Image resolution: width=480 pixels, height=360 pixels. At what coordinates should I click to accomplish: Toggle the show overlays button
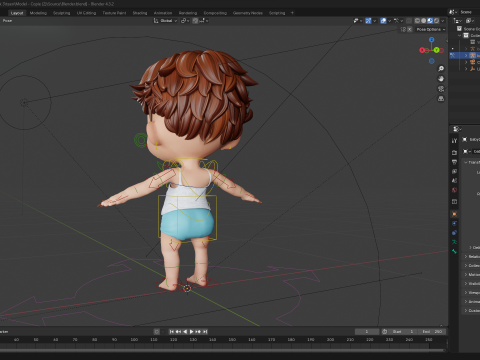(383, 21)
